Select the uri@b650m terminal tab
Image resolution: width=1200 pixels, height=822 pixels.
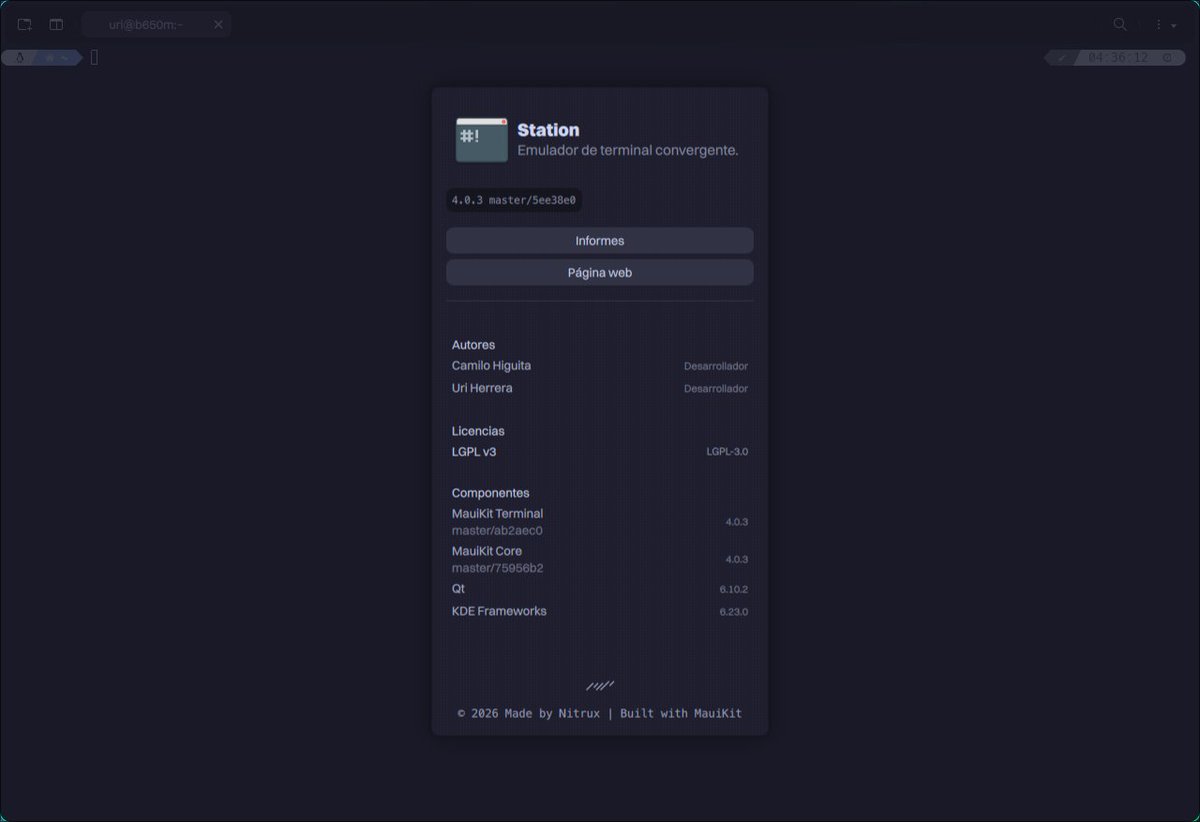click(155, 24)
